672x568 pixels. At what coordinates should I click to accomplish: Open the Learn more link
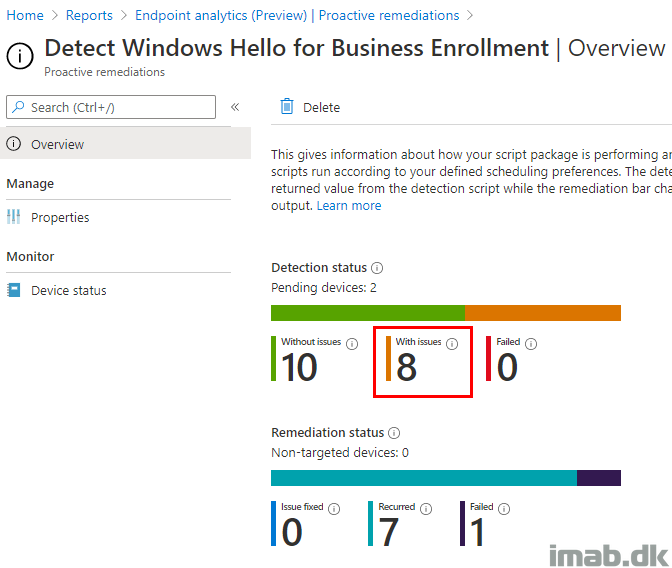(x=349, y=206)
